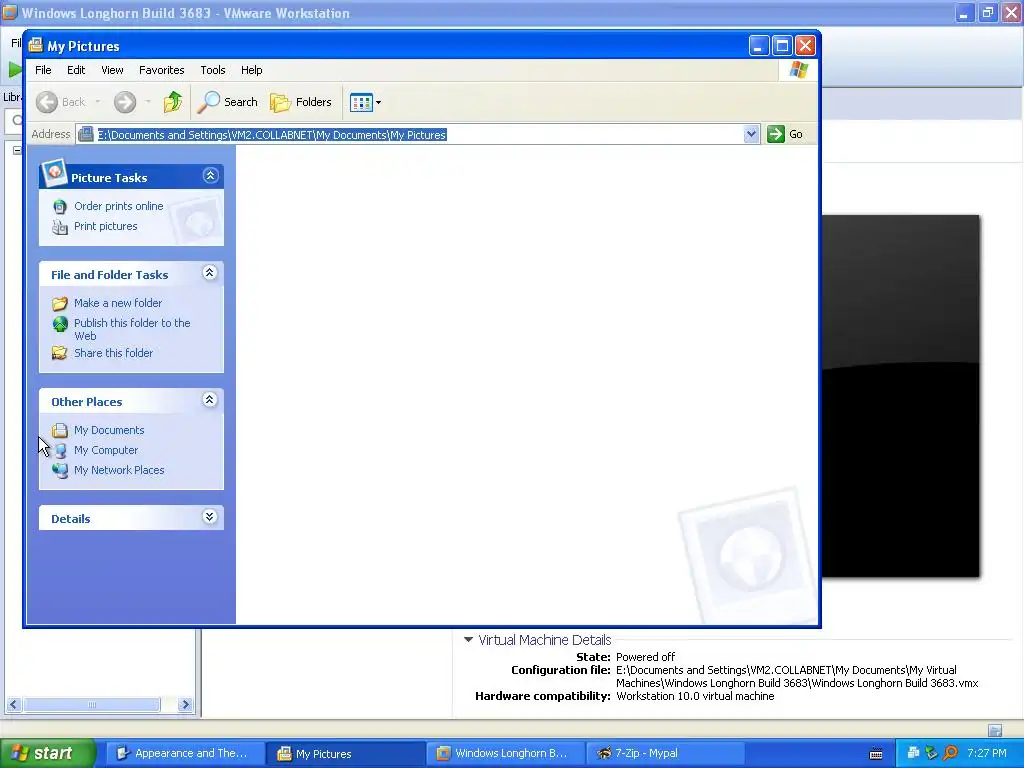This screenshot has height=768, width=1024.
Task: Open the Help menu
Action: 251,70
